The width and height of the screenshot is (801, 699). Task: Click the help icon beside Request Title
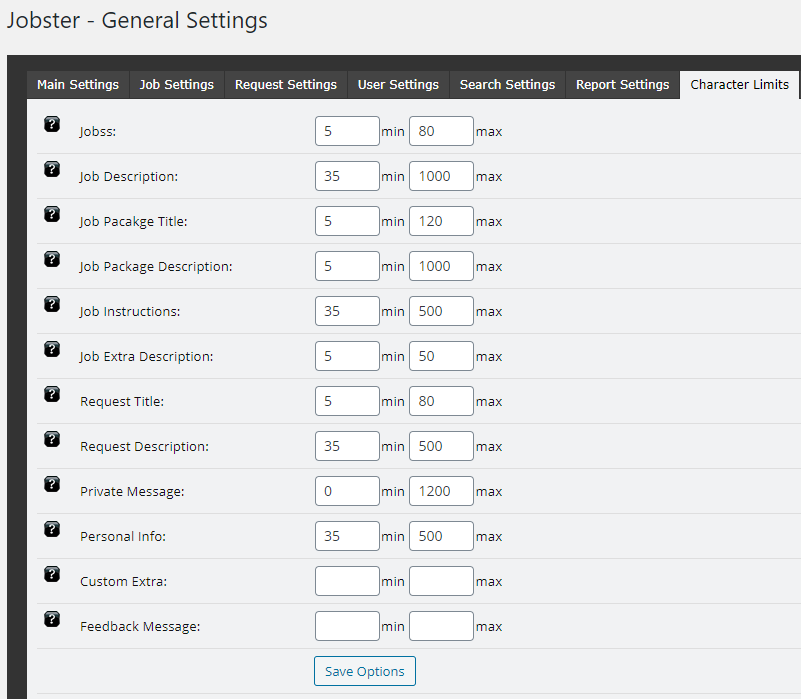[52, 394]
